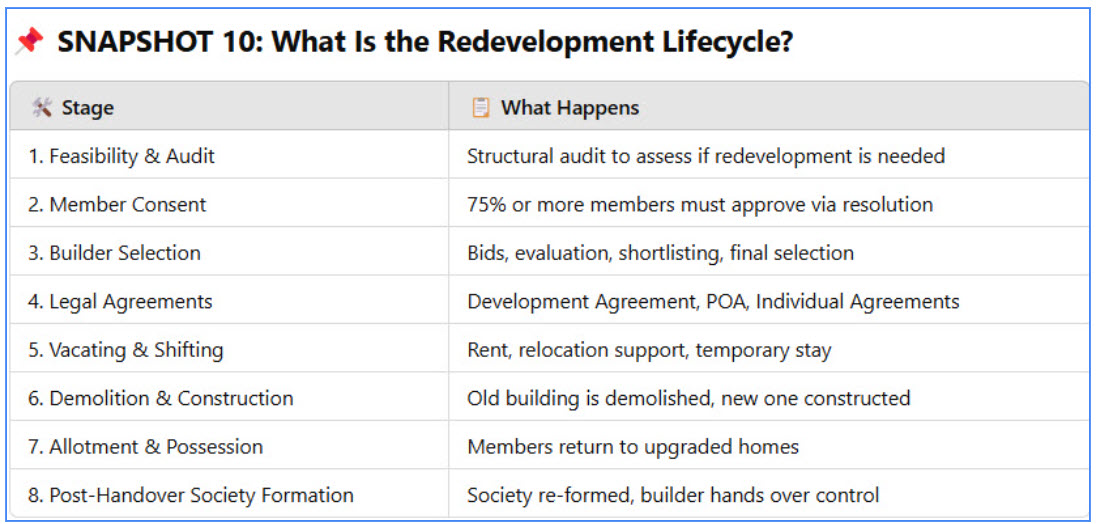1098x524 pixels.
Task: Select the Allotment & Possession cell
Action: (x=229, y=446)
